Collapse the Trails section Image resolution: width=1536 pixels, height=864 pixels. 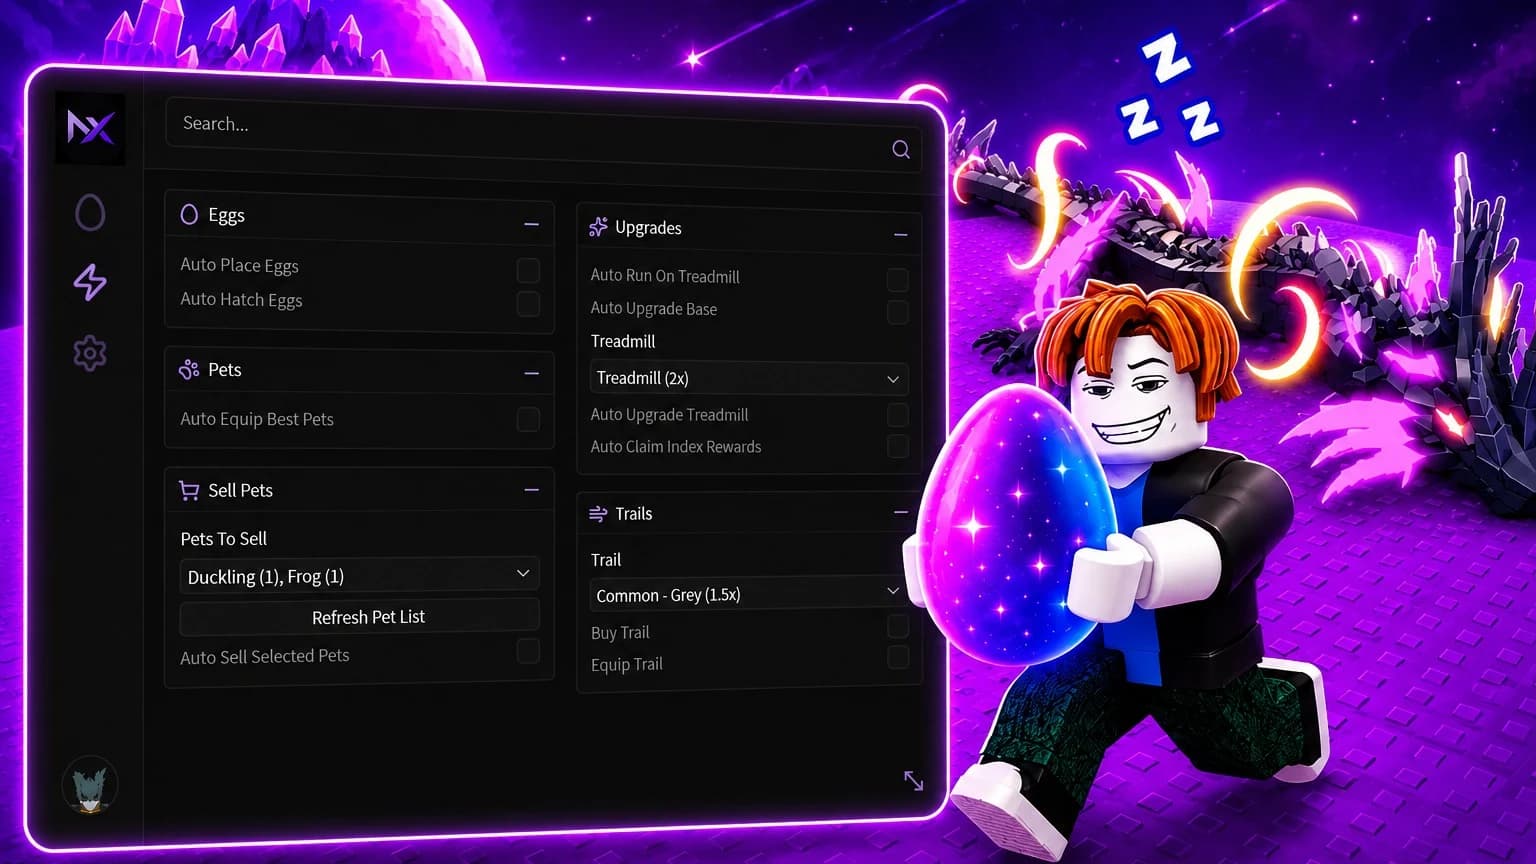pos(900,512)
